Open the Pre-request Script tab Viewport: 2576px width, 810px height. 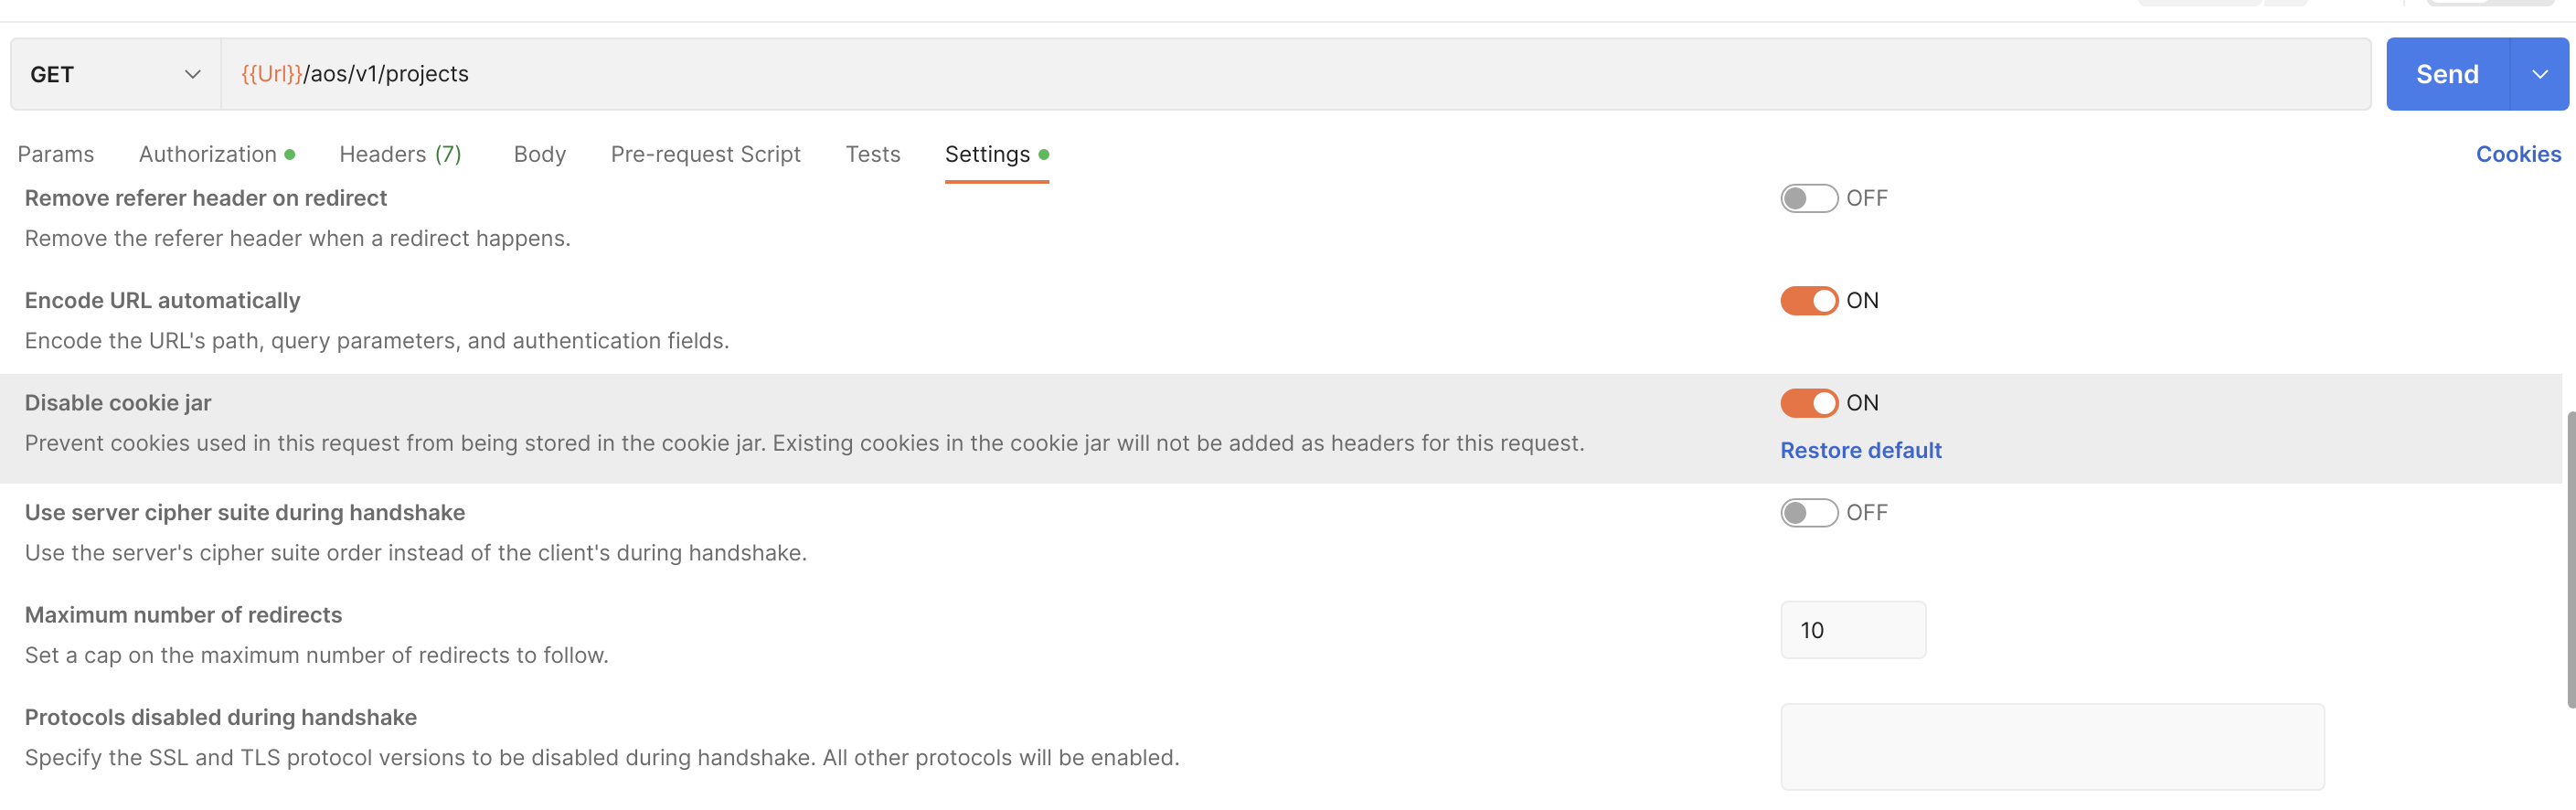pos(705,154)
